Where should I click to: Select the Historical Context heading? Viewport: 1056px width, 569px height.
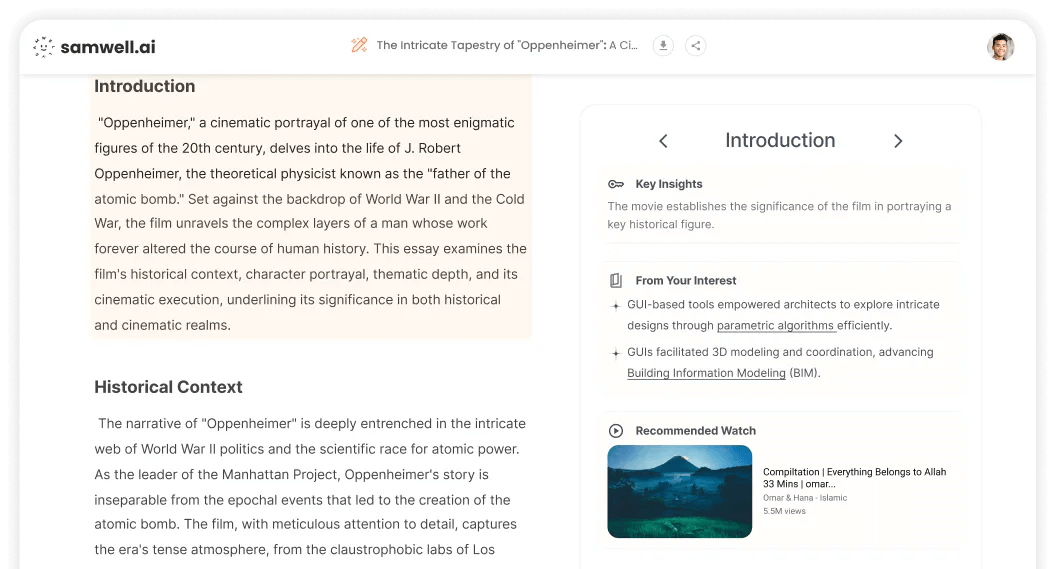point(168,387)
